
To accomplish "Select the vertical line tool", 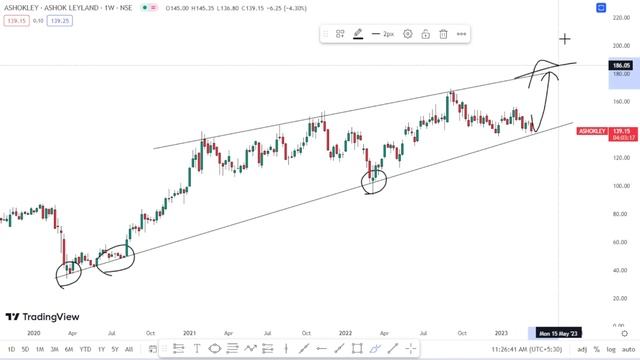I will pos(286,348).
